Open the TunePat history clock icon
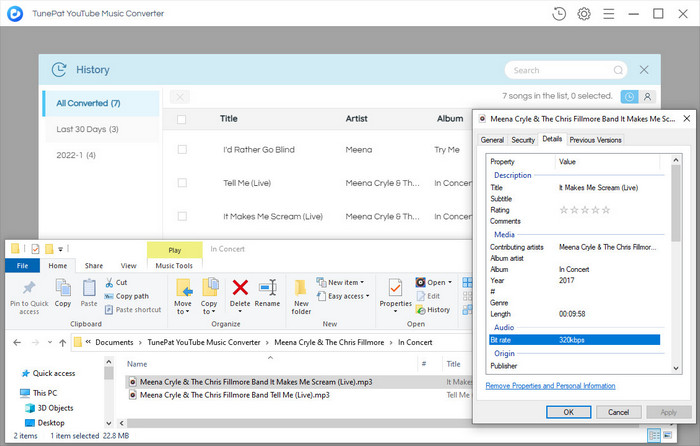The height and width of the screenshot is (446, 700). pos(559,14)
